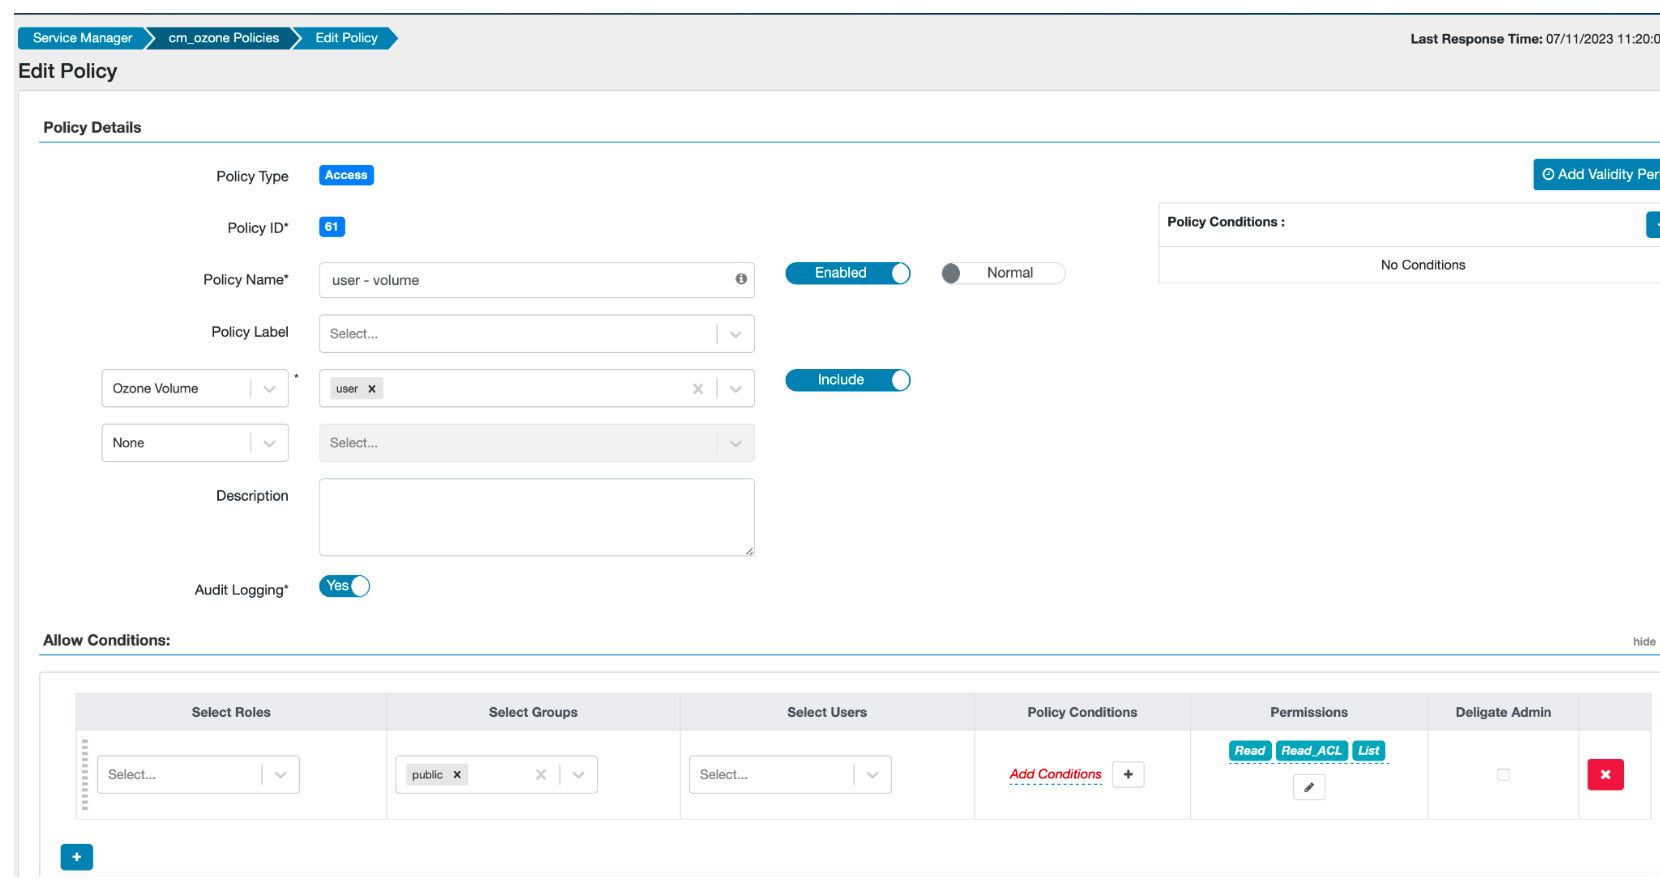
Task: Toggle the Include resource switch
Action: point(847,380)
